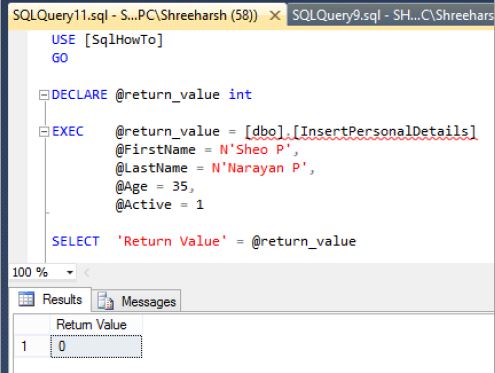Screen dimensions: 495x373
Task: Close the SQLQuery11.sql tab
Action: (275, 15)
